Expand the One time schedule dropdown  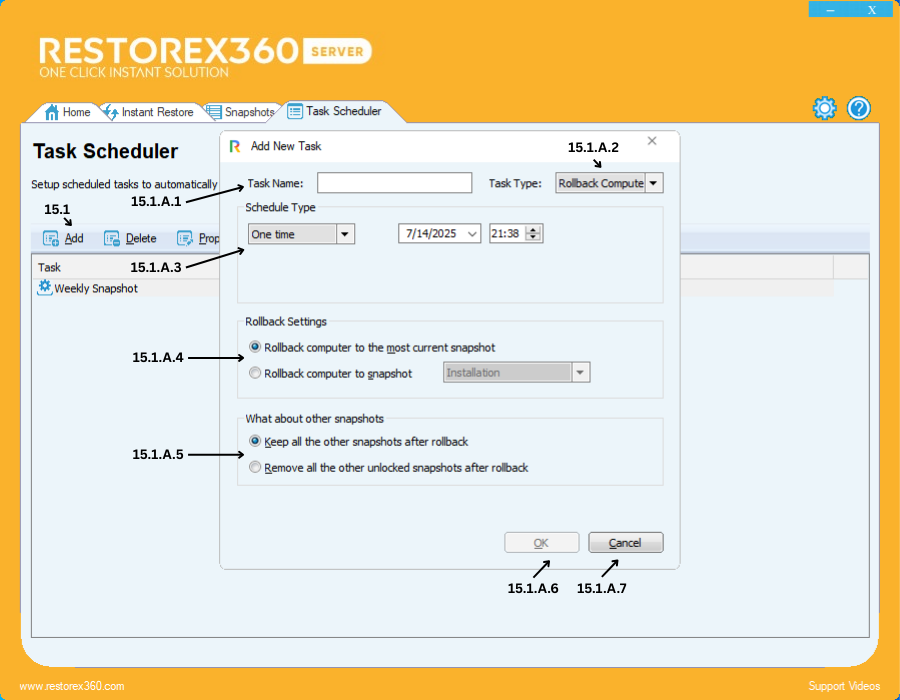345,234
